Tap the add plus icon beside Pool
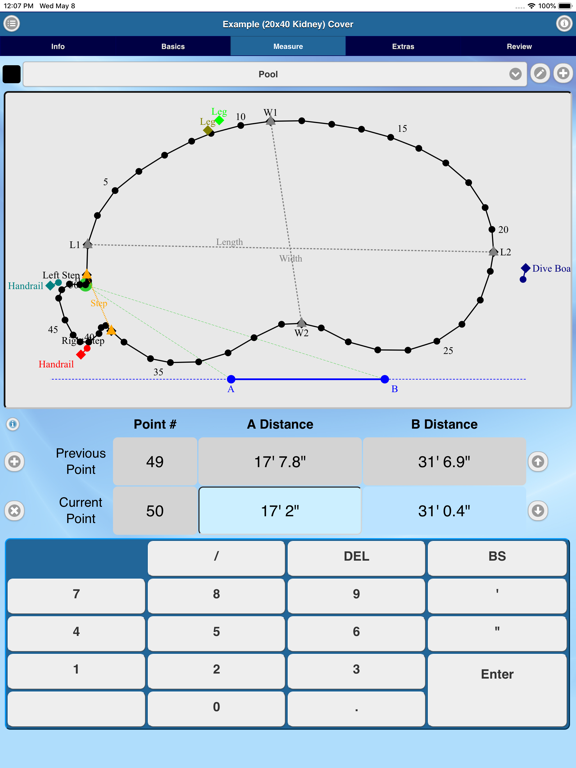 pyautogui.click(x=563, y=74)
